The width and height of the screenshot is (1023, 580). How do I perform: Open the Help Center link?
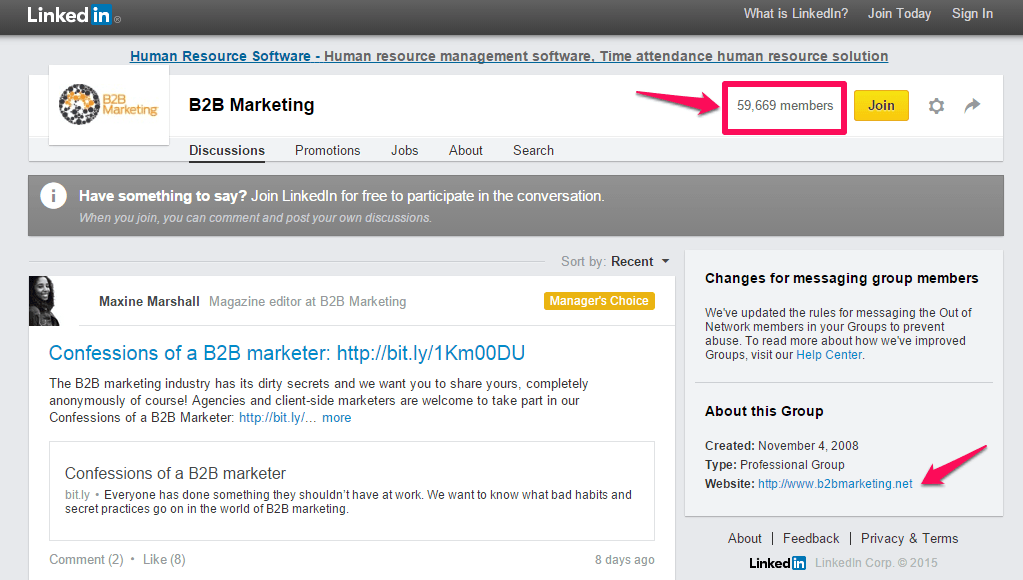tap(829, 355)
